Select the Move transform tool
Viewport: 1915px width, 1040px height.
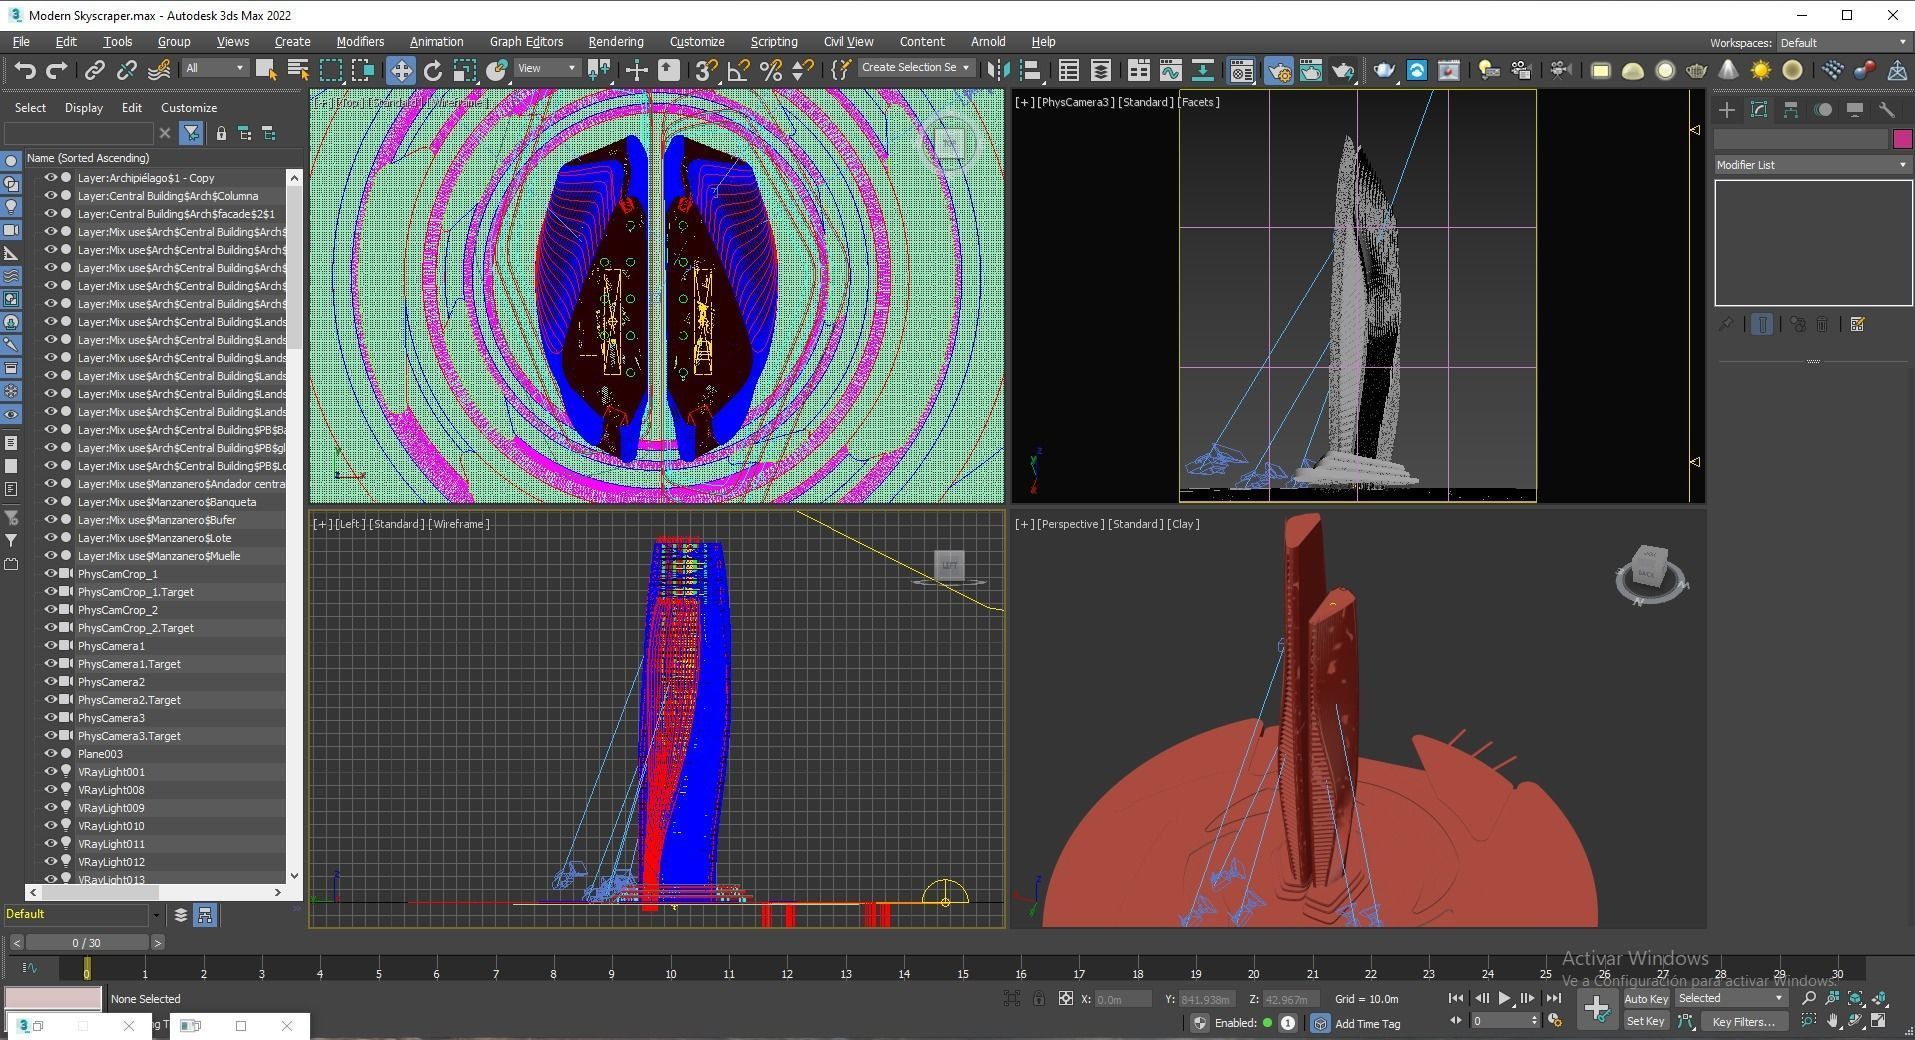tap(401, 70)
